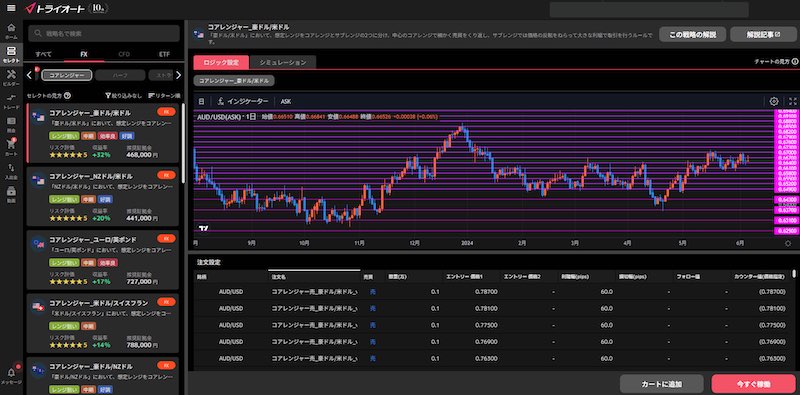Select コアレンジャー_米ドル/スイスフラン strategy card

pos(103,324)
